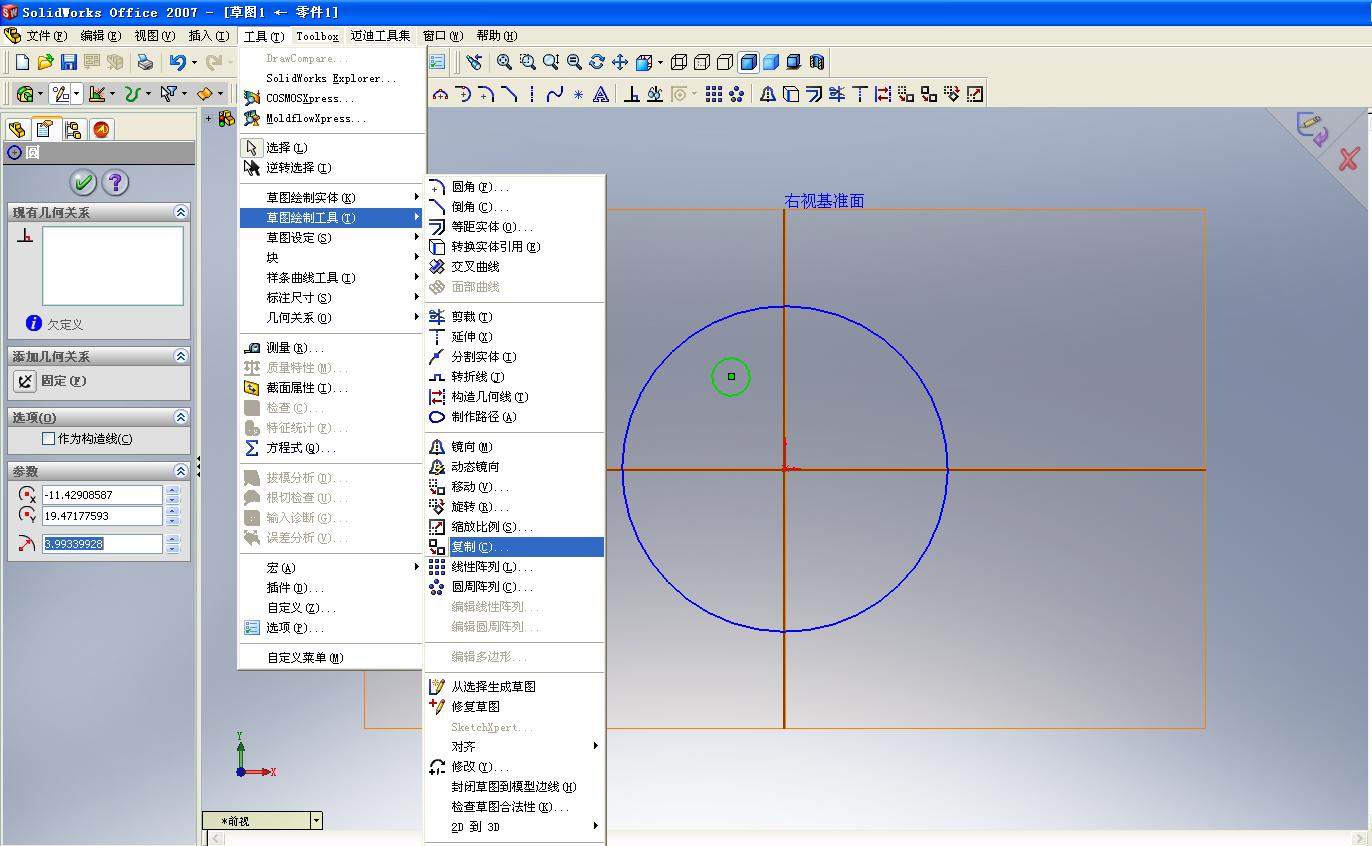Viewport: 1372px width, 846px height.
Task: Cancel sketch with the red X corner icon
Action: pos(1349,159)
